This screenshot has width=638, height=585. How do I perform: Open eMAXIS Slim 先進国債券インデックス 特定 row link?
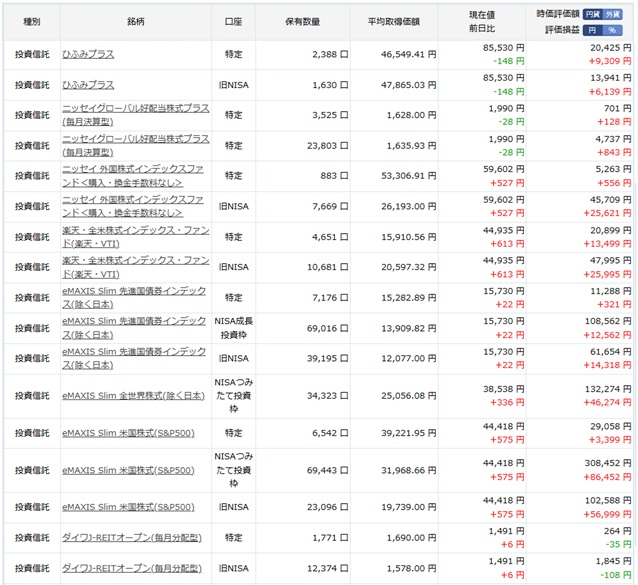(134, 297)
